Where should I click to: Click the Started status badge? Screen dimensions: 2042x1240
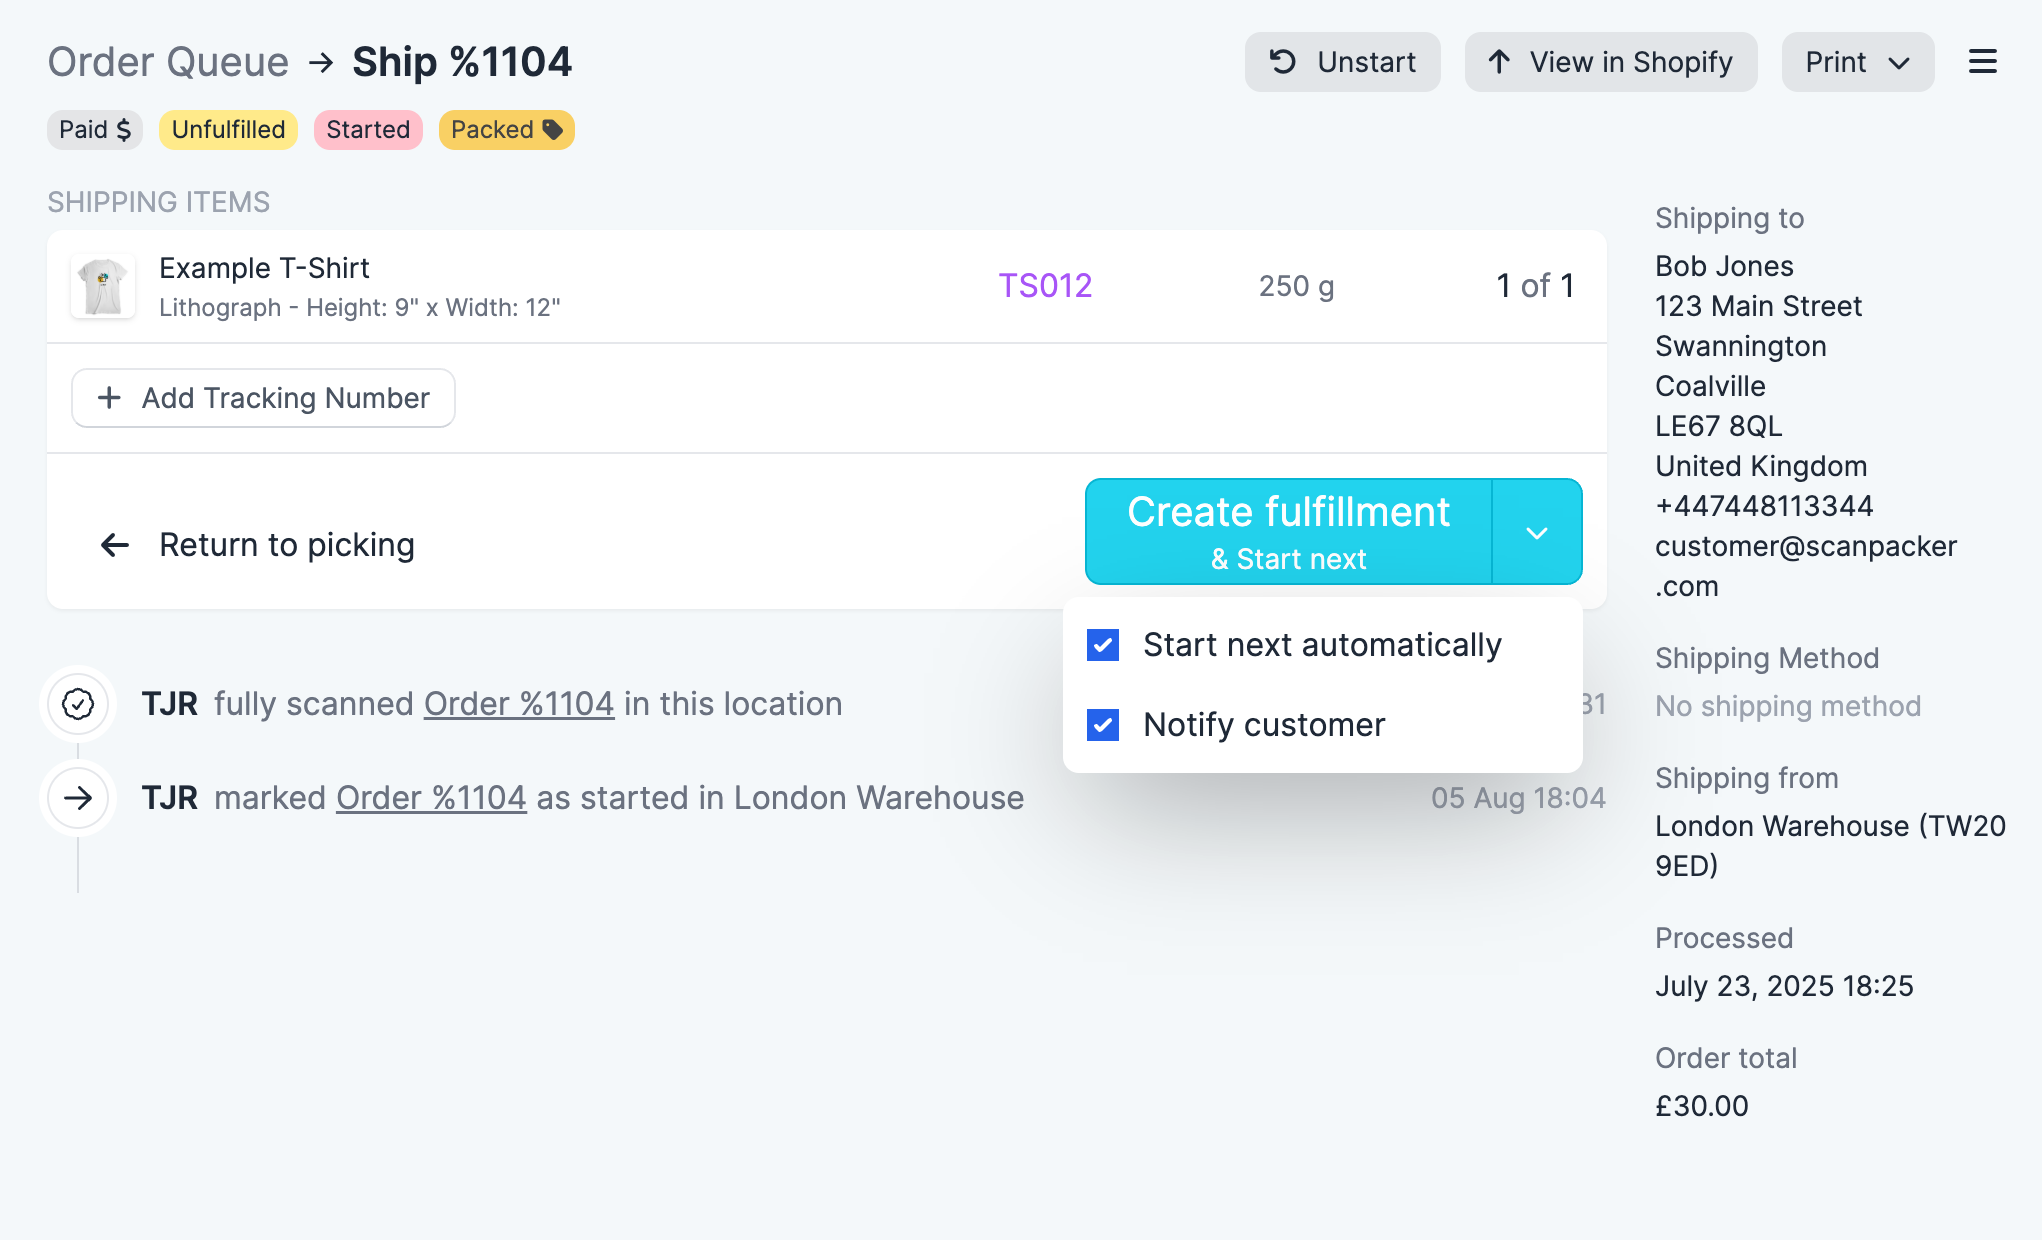pyautogui.click(x=368, y=130)
